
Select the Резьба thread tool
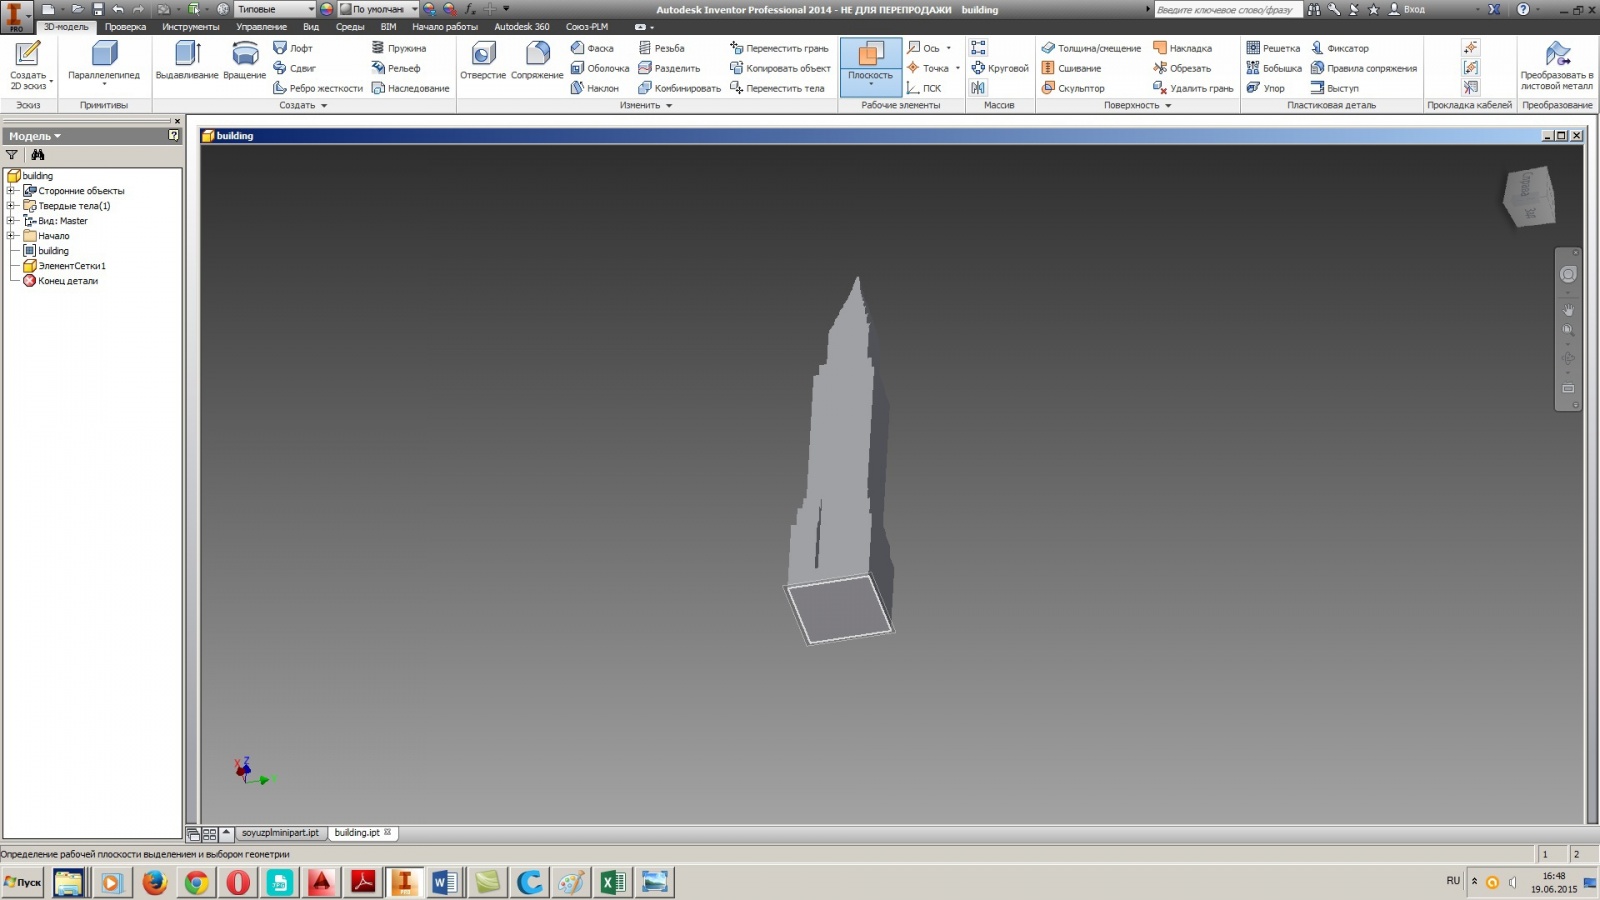point(662,48)
